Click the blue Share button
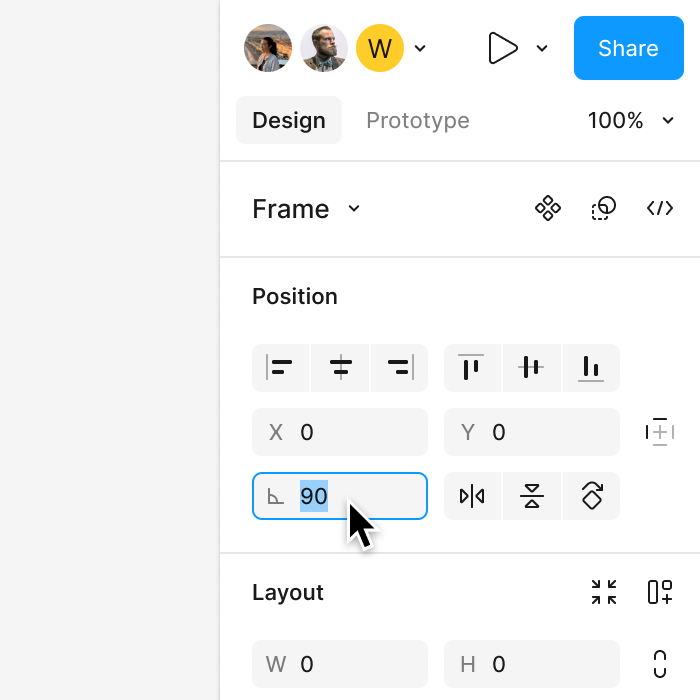700x700 pixels. (628, 48)
